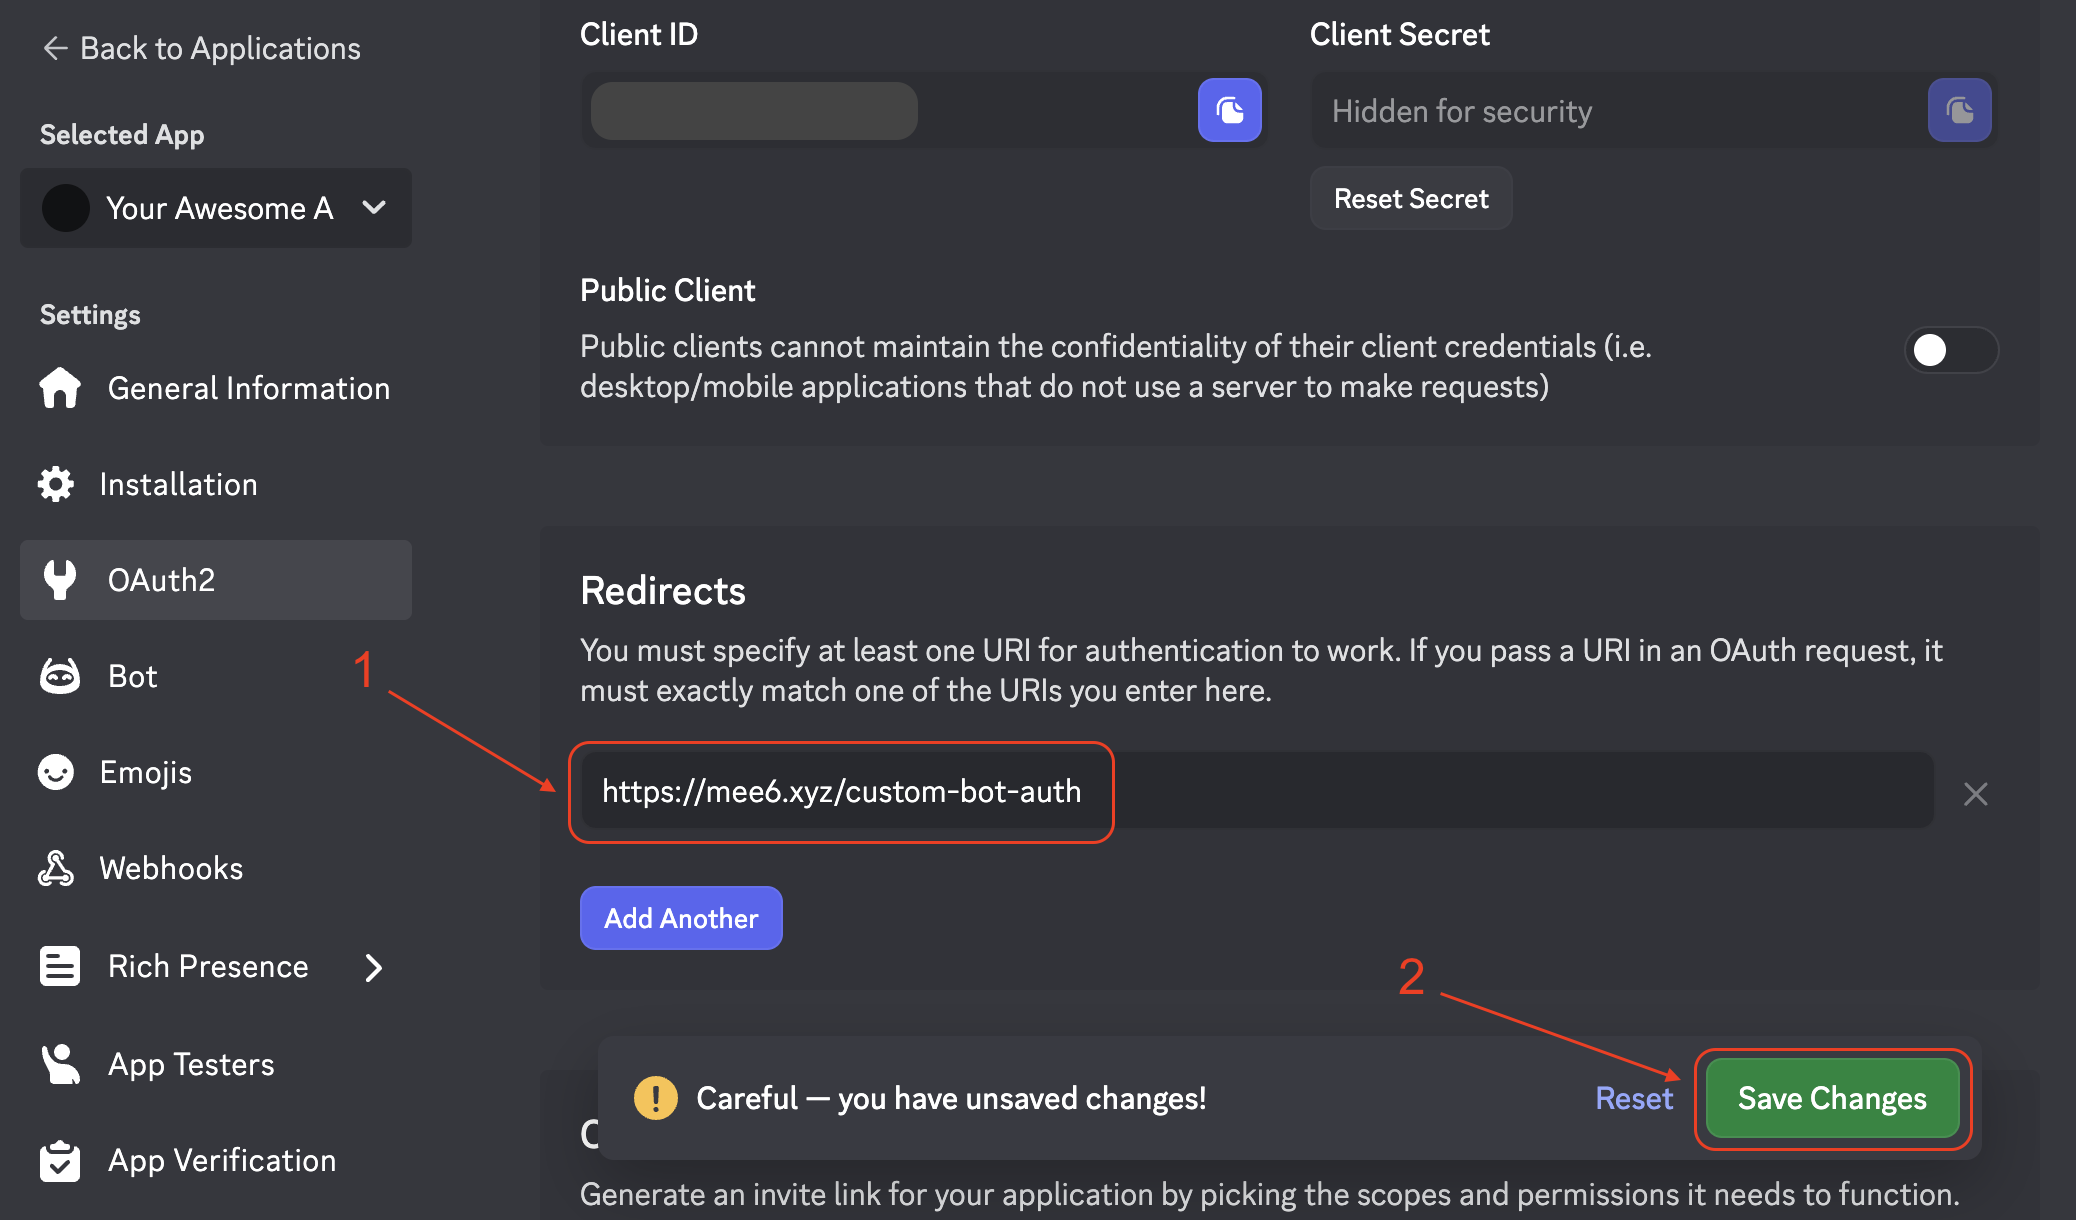The height and width of the screenshot is (1220, 2076).
Task: Remove the redirect URI with X
Action: tap(1975, 794)
